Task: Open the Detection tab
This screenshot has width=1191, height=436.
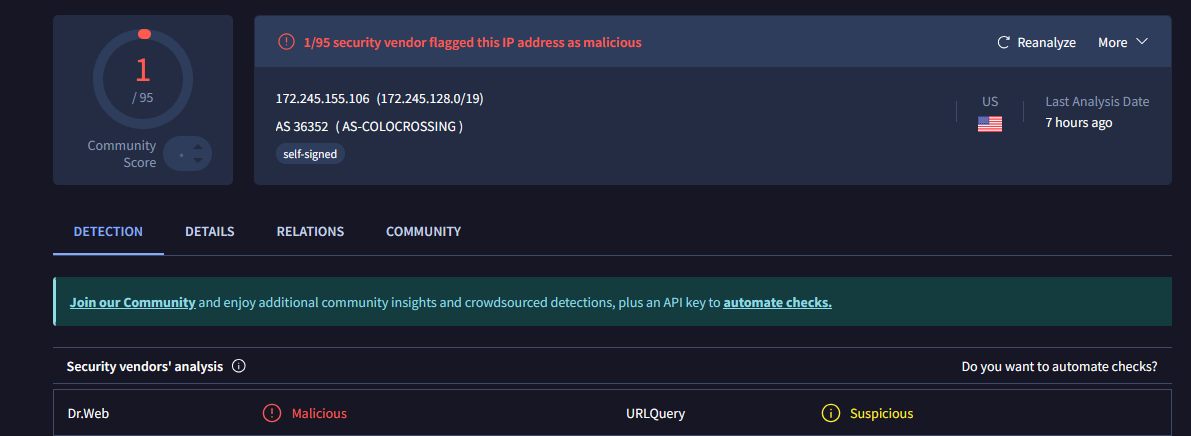Action: (x=108, y=231)
